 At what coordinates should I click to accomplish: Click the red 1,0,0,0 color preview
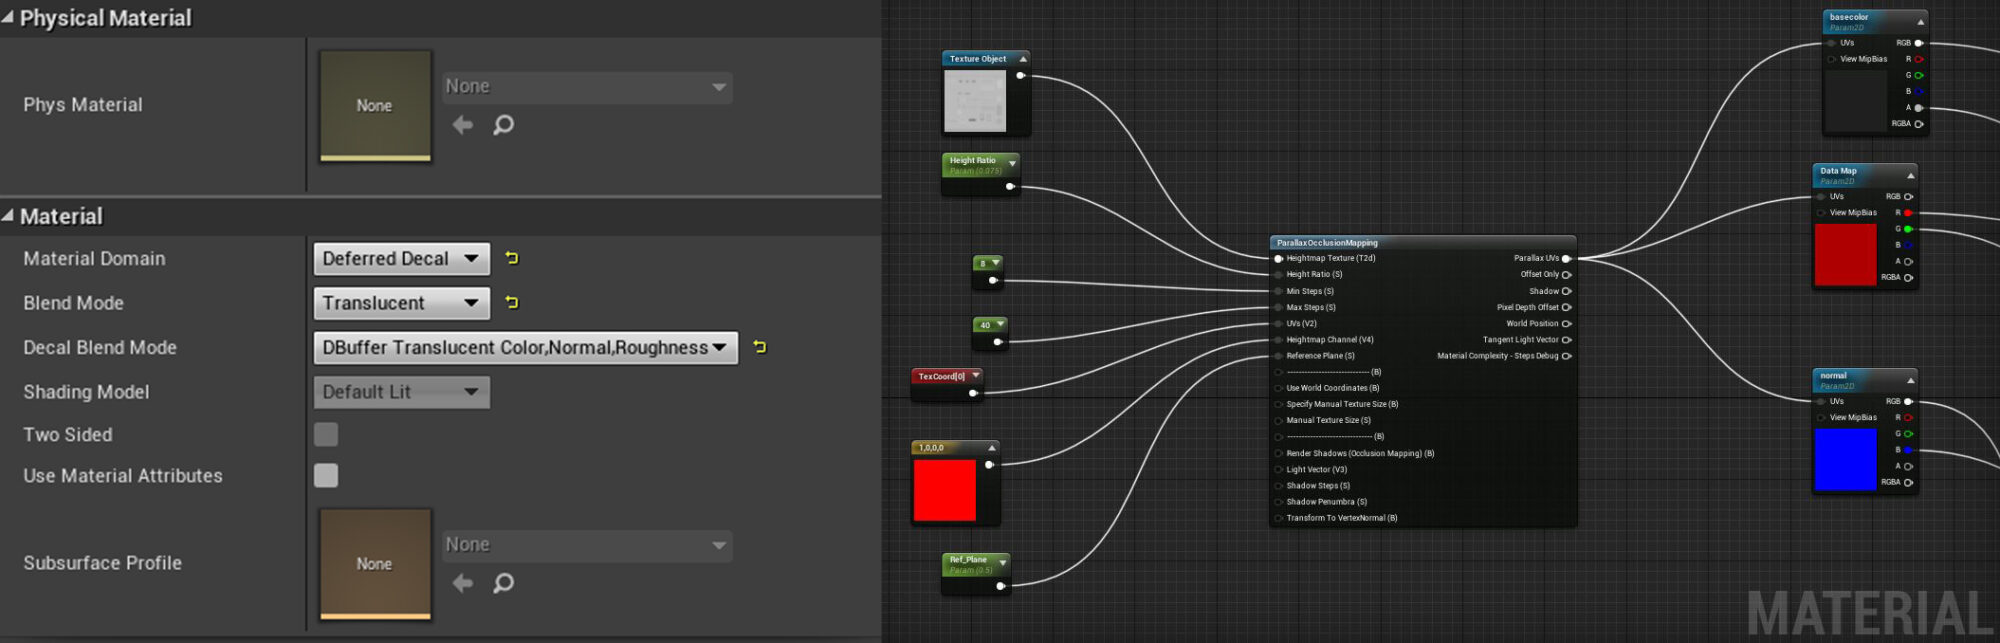click(x=944, y=490)
